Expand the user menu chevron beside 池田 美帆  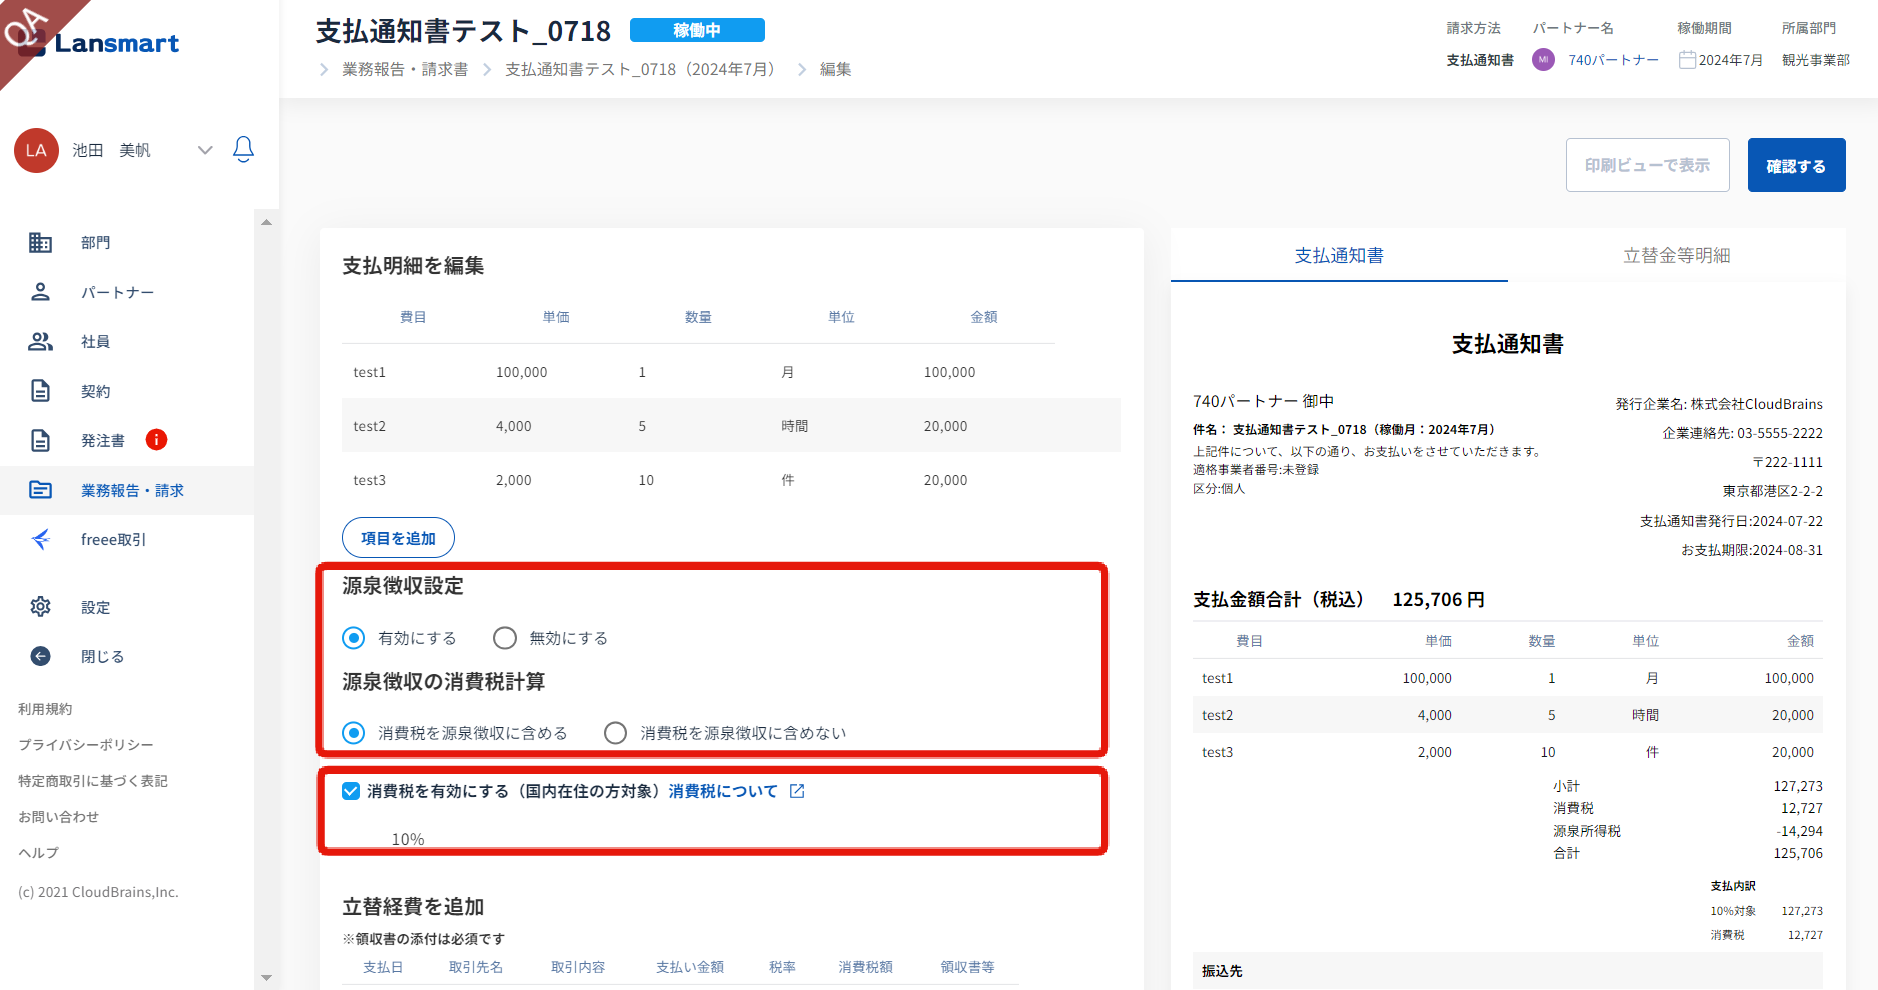point(205,150)
